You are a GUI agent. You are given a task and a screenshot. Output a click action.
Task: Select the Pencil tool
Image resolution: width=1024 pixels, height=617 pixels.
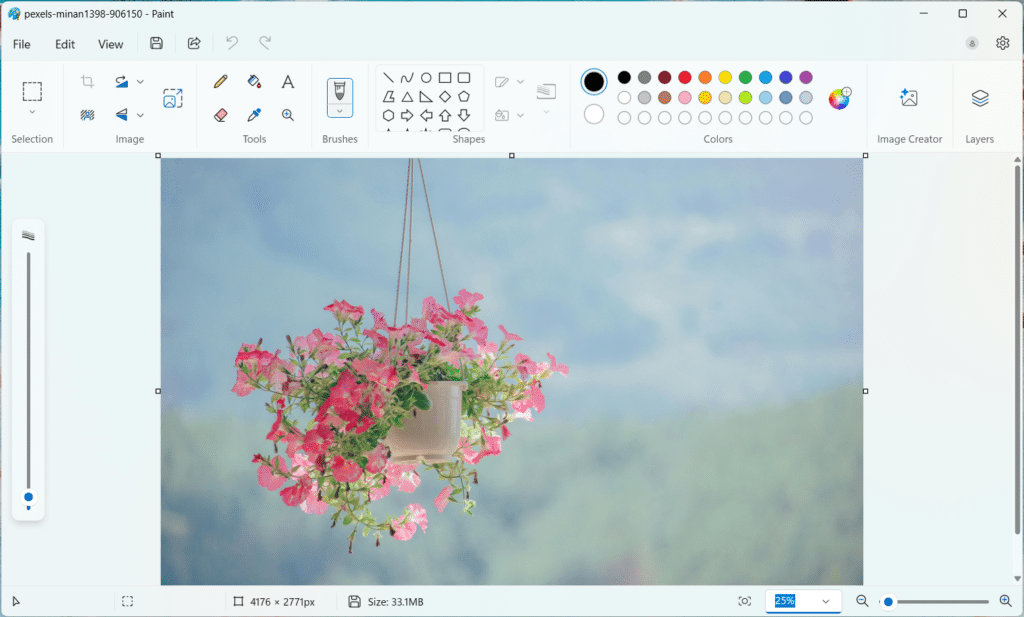[x=220, y=82]
